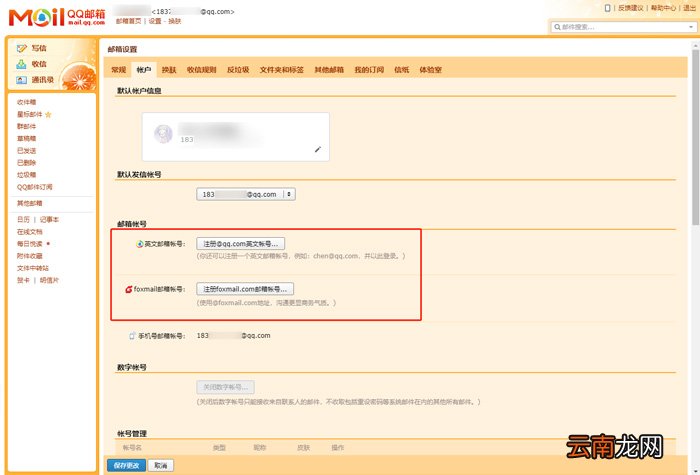Open the 信纸 tab
The image size is (700, 475).
coord(402,70)
